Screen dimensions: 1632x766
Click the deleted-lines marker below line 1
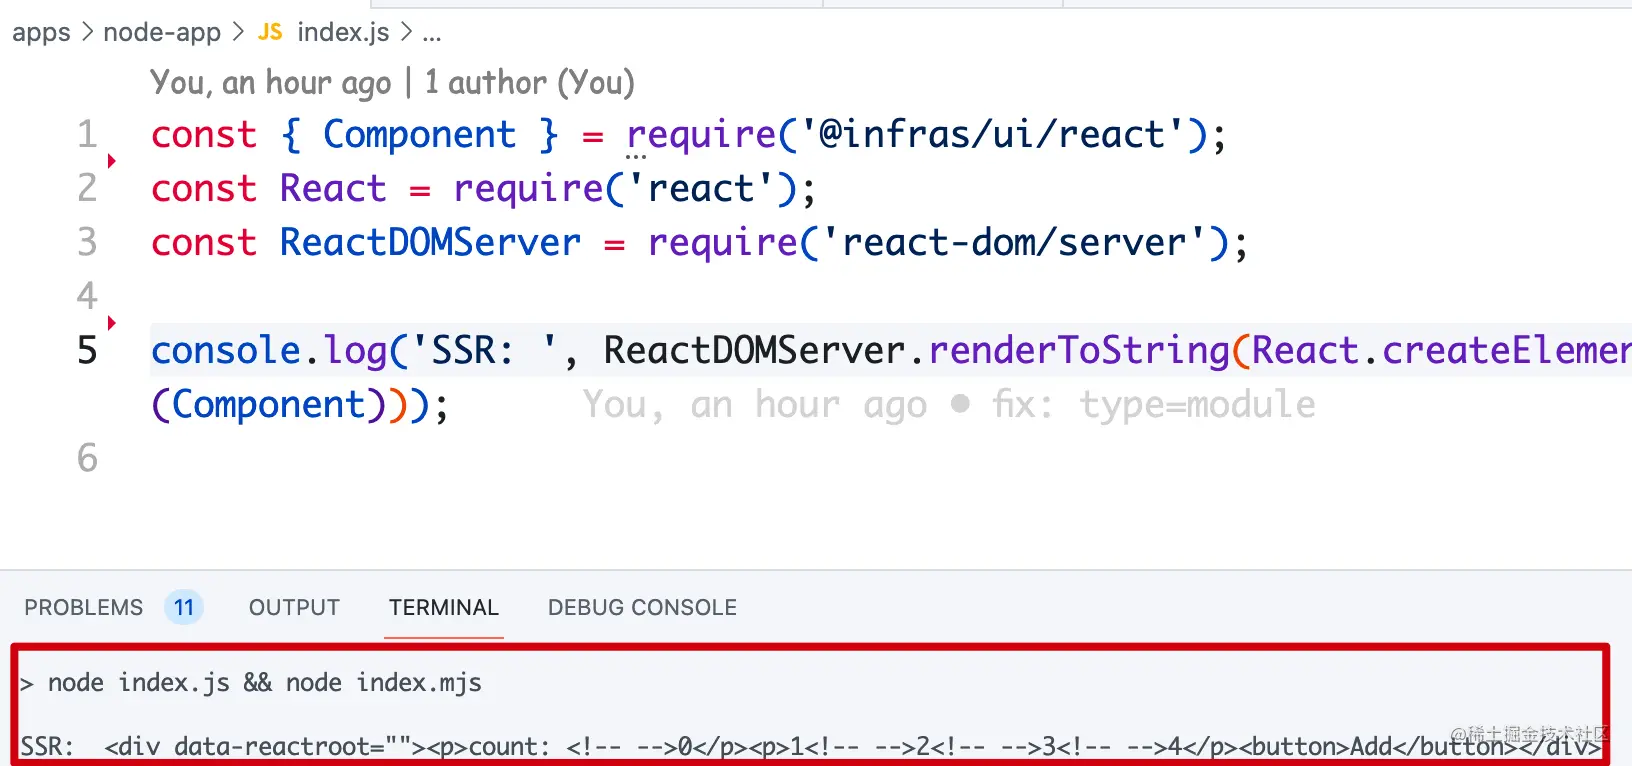click(x=111, y=161)
